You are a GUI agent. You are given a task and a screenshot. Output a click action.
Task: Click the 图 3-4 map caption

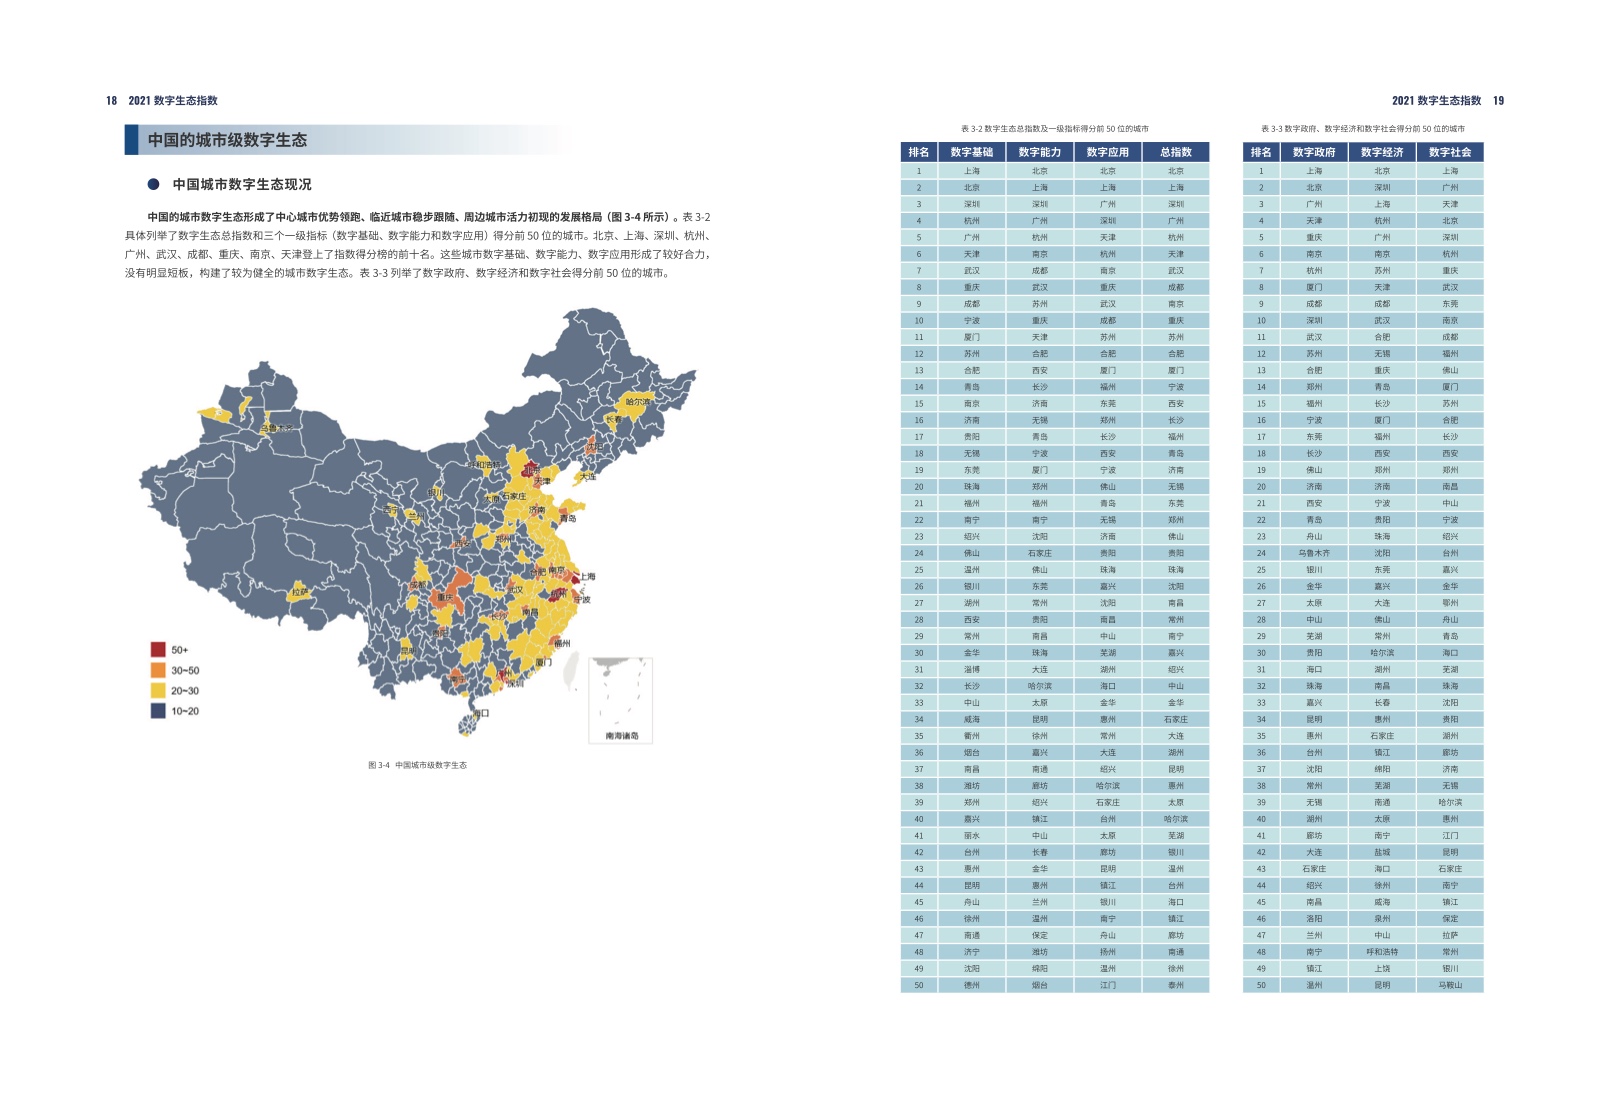pos(417,765)
